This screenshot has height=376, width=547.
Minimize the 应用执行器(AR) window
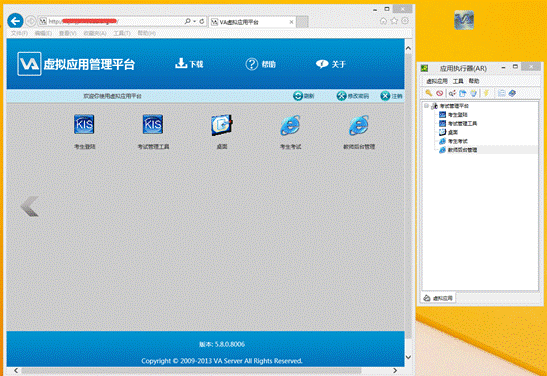[503, 67]
